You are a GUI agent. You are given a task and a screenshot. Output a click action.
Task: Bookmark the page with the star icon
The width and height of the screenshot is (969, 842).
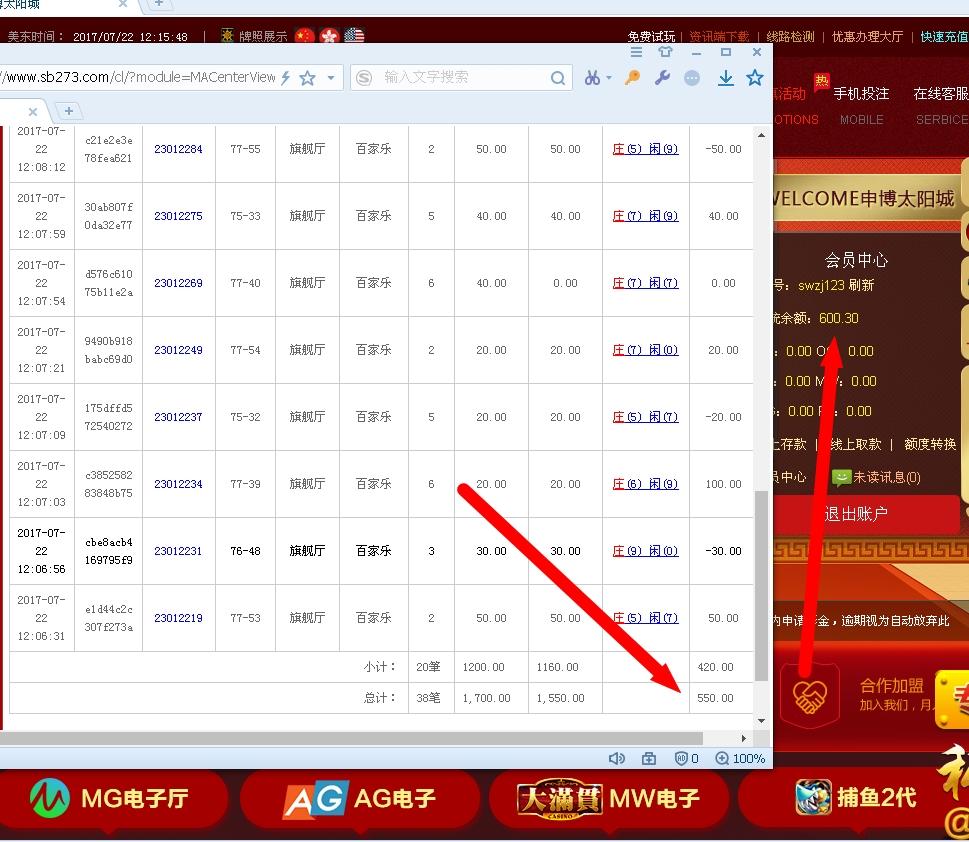[755, 77]
